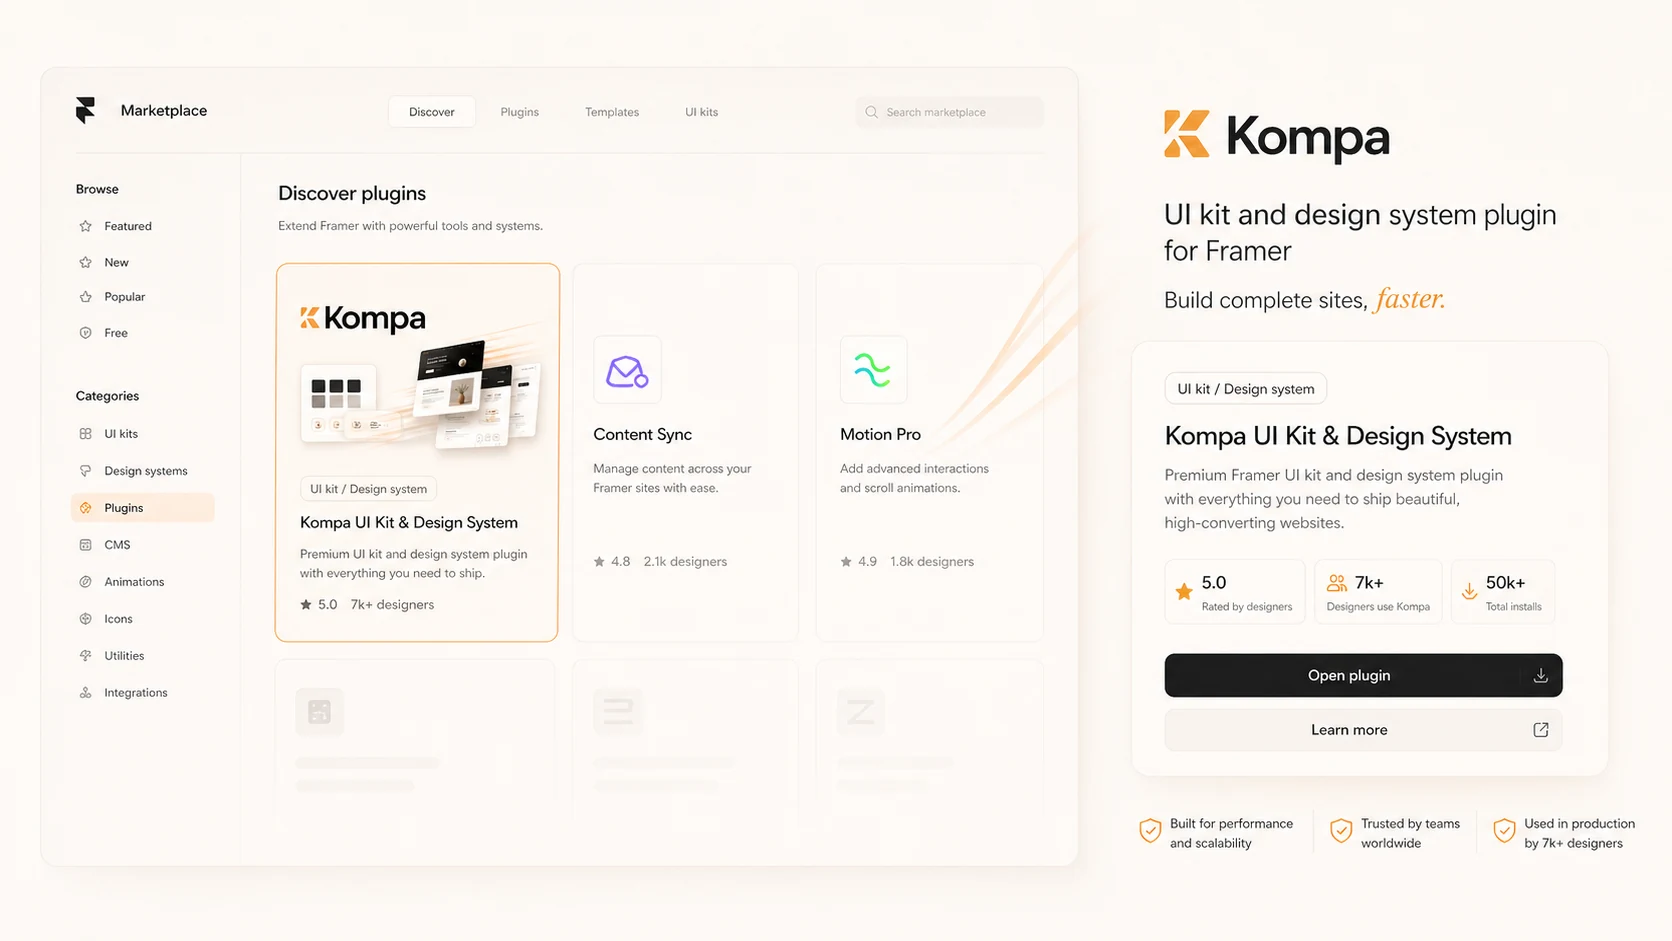Click the Utilities category icon
1672x941 pixels.
point(86,656)
